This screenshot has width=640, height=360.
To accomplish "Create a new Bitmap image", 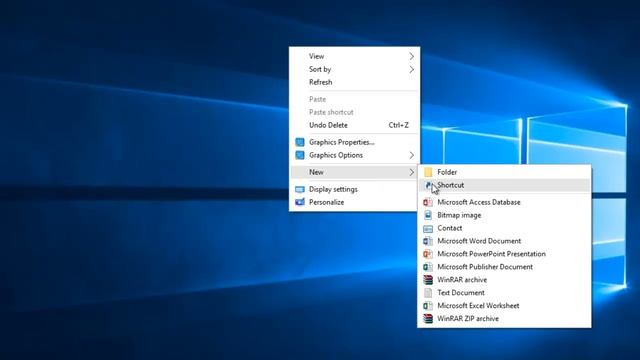I will tap(504, 215).
